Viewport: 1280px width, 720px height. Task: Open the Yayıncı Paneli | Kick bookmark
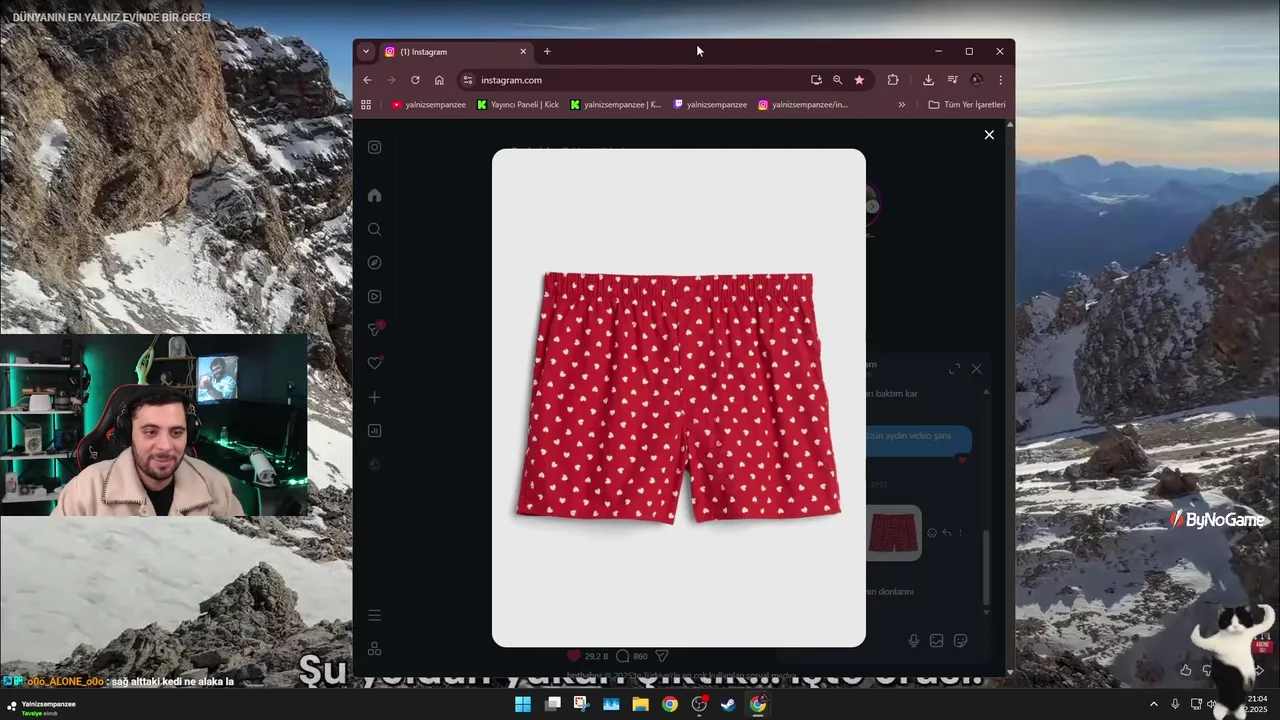click(518, 104)
